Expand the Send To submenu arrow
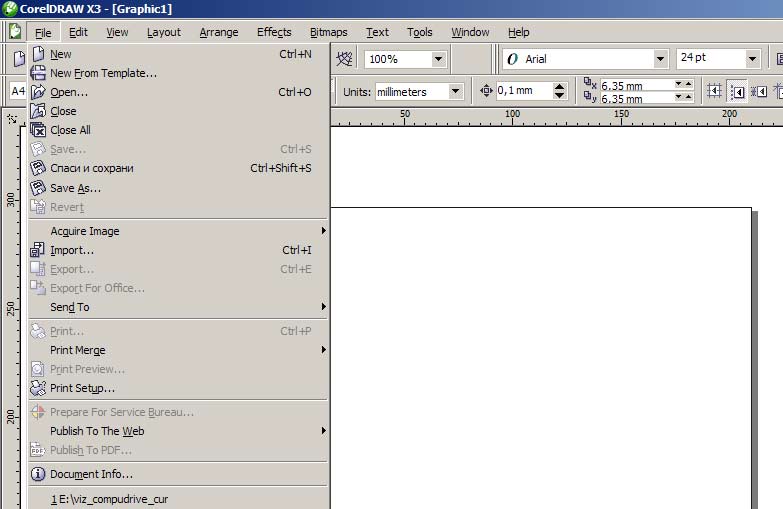783x509 pixels. (x=324, y=306)
